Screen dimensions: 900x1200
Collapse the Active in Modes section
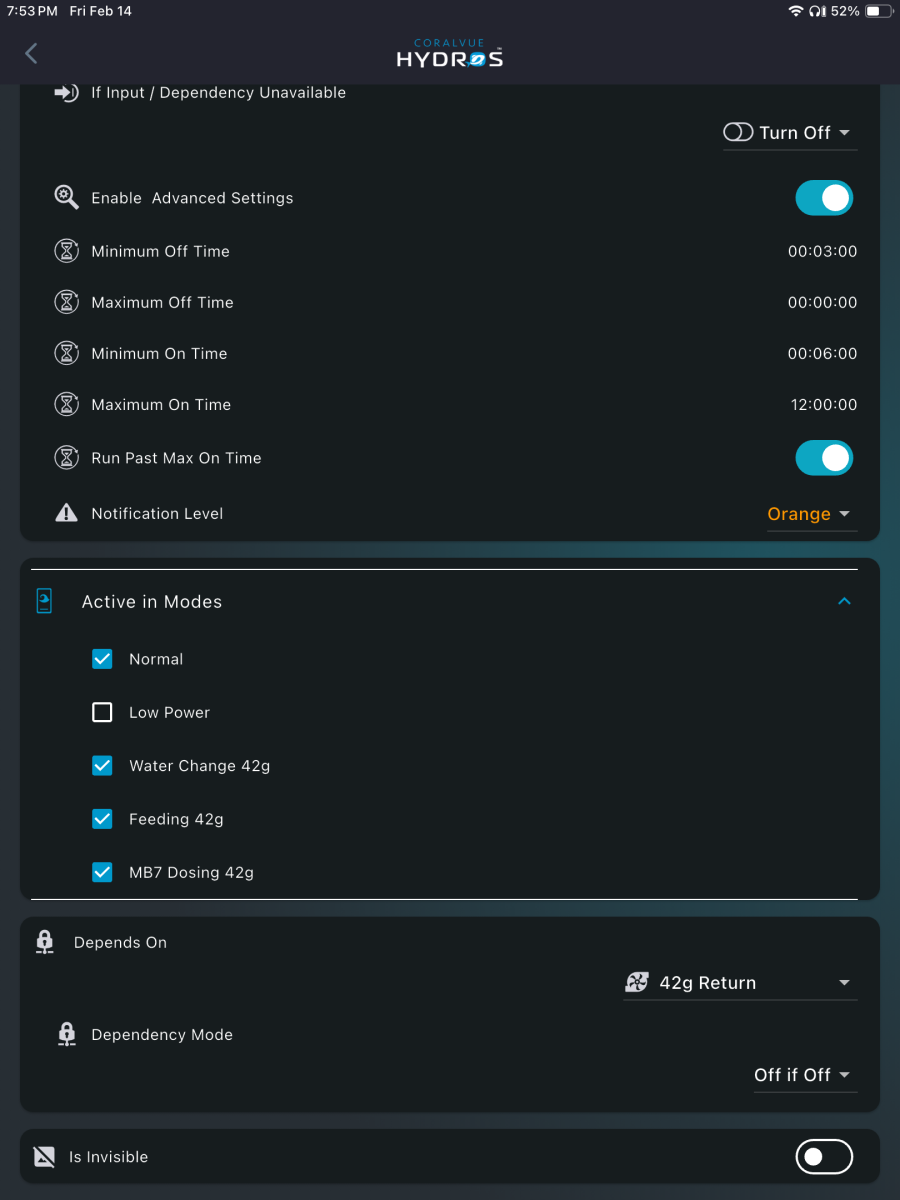[x=844, y=601]
